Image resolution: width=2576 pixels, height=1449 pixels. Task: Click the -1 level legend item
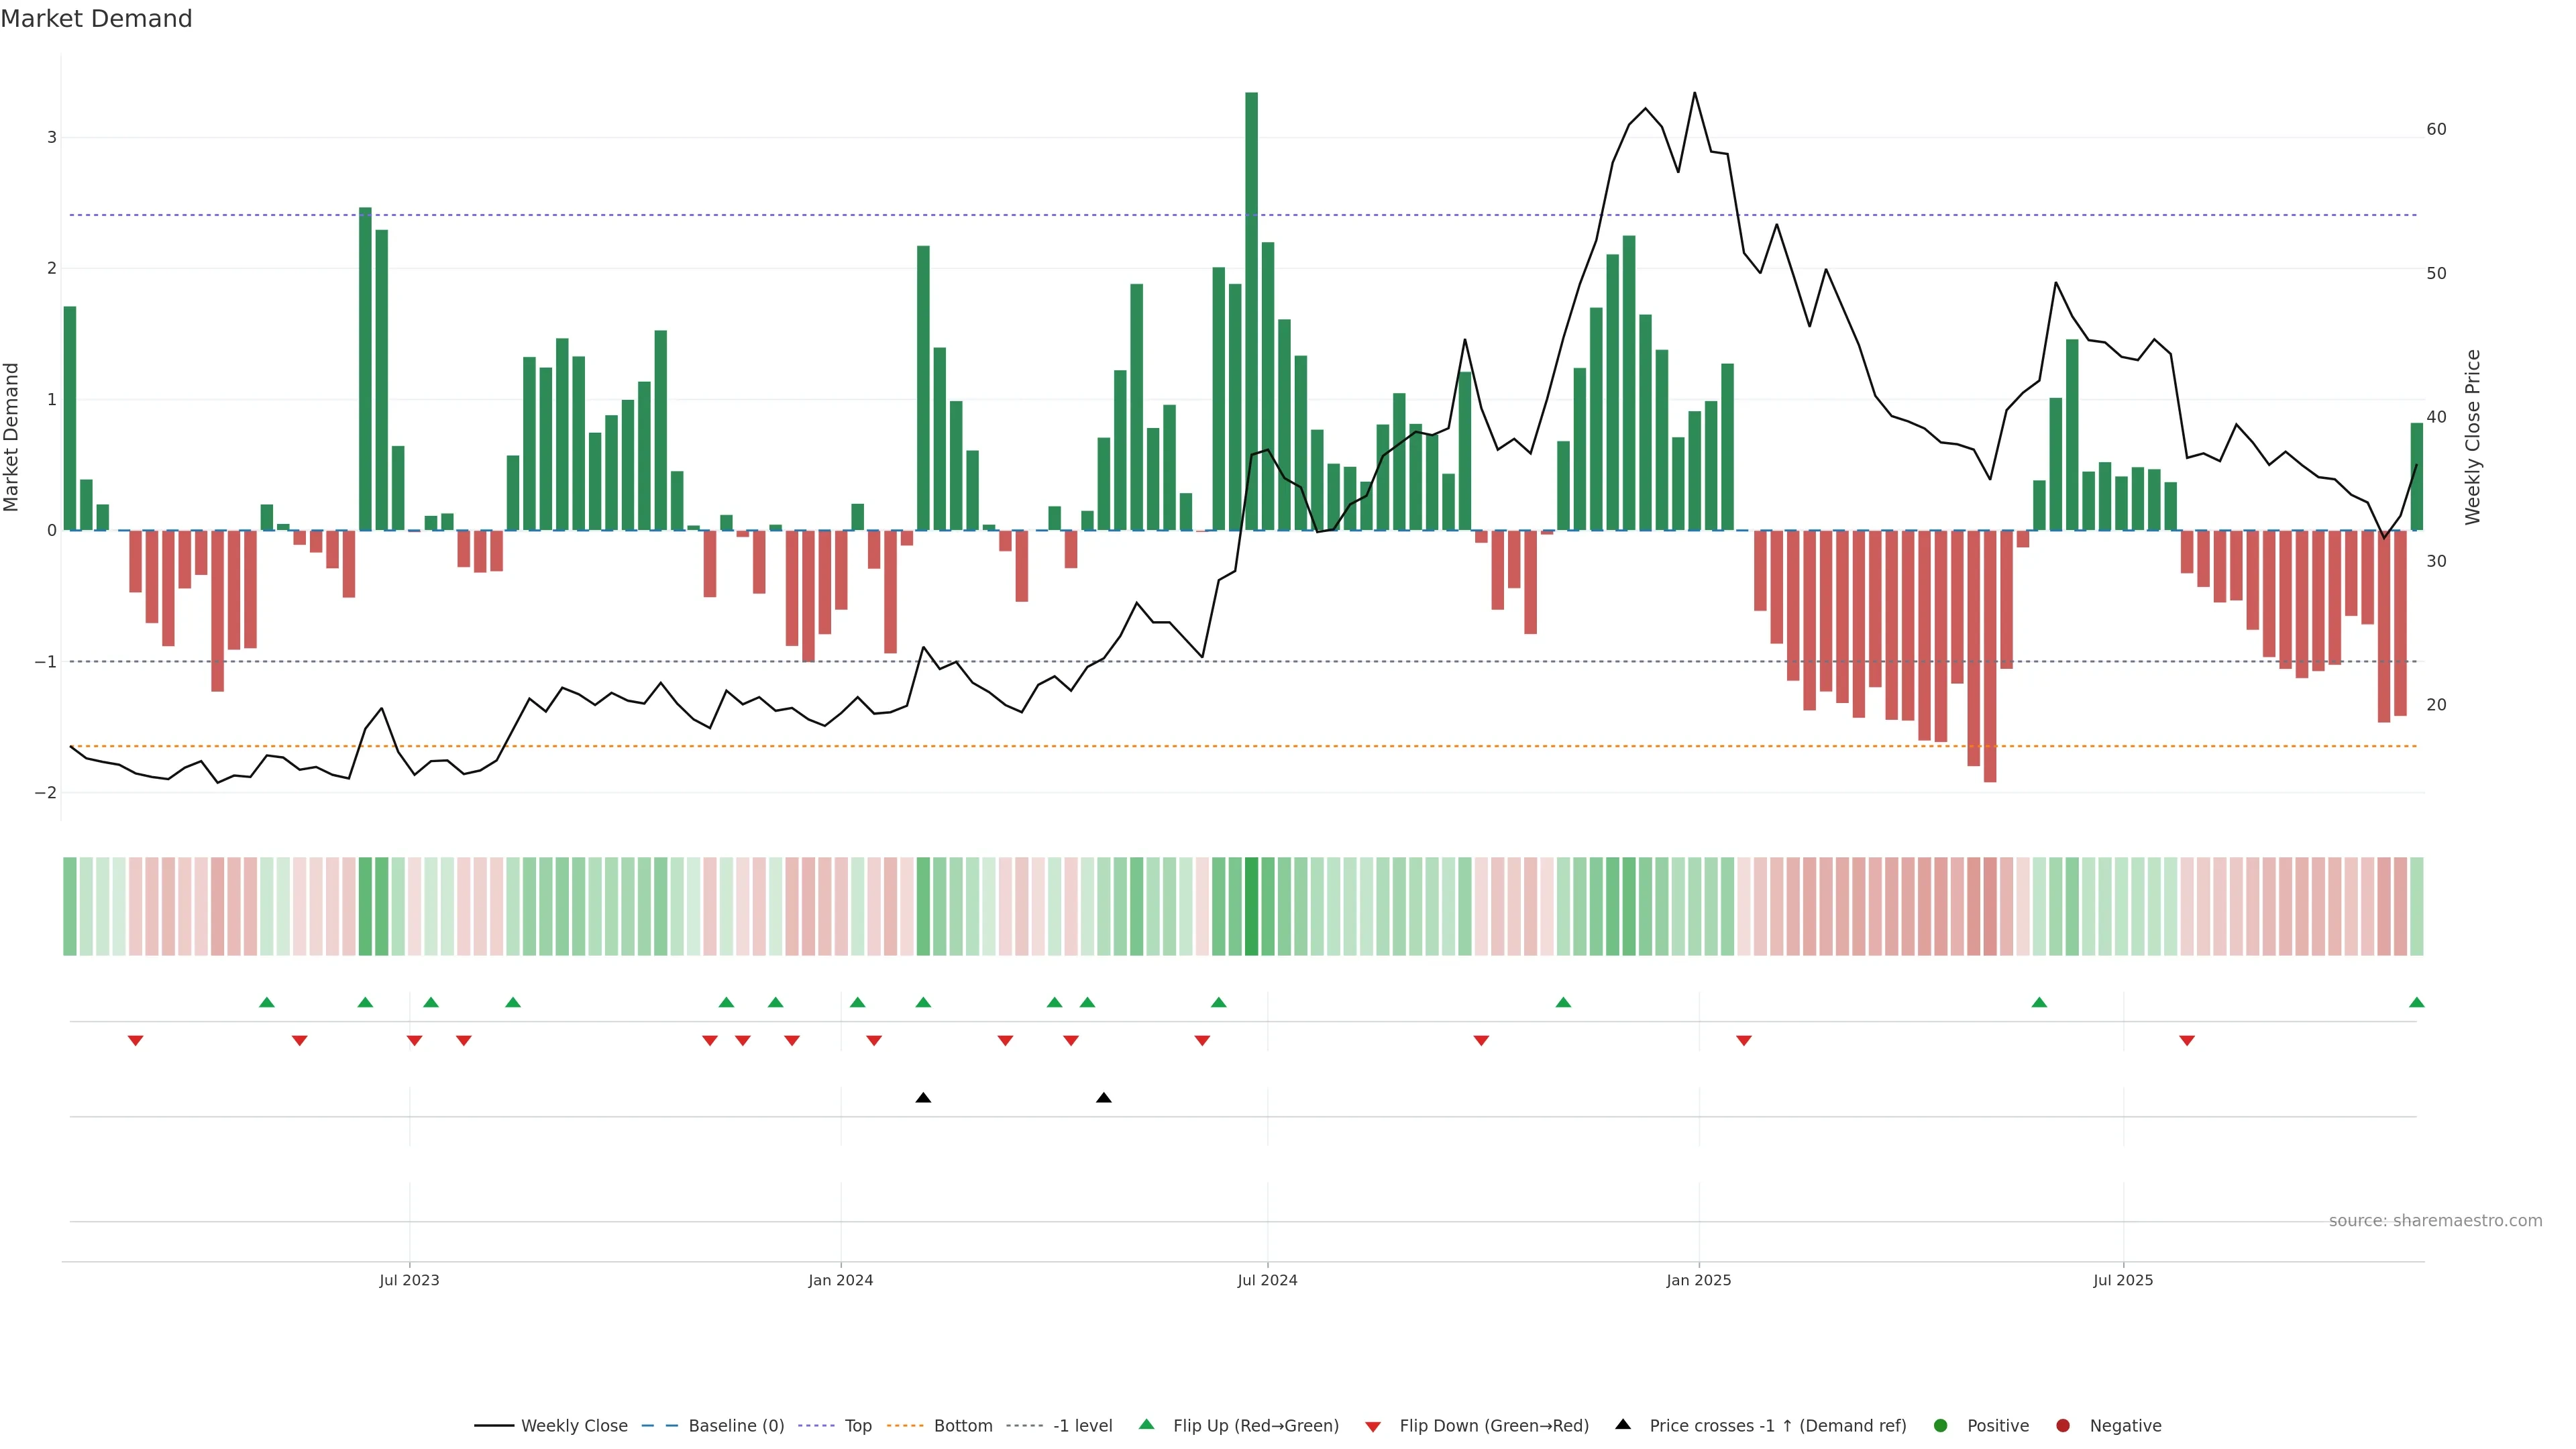(x=1082, y=1426)
